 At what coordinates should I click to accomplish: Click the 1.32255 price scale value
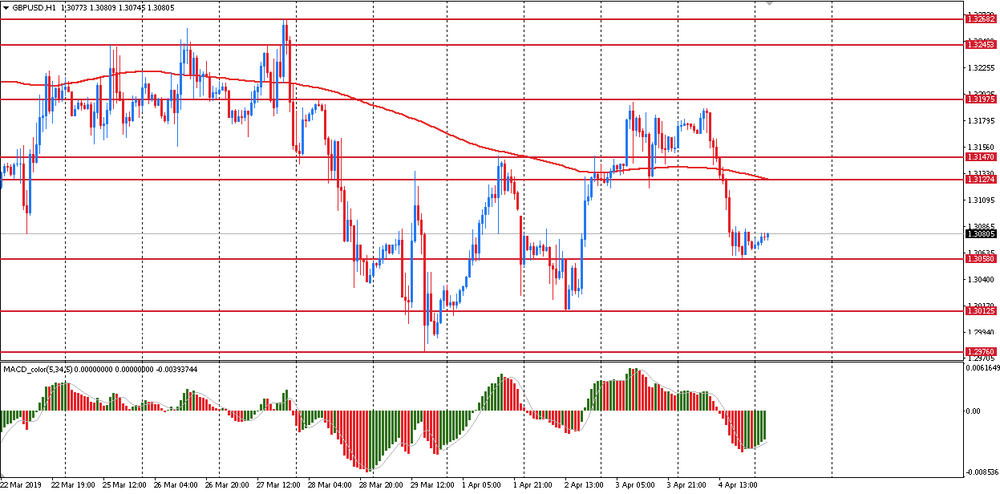tap(982, 68)
